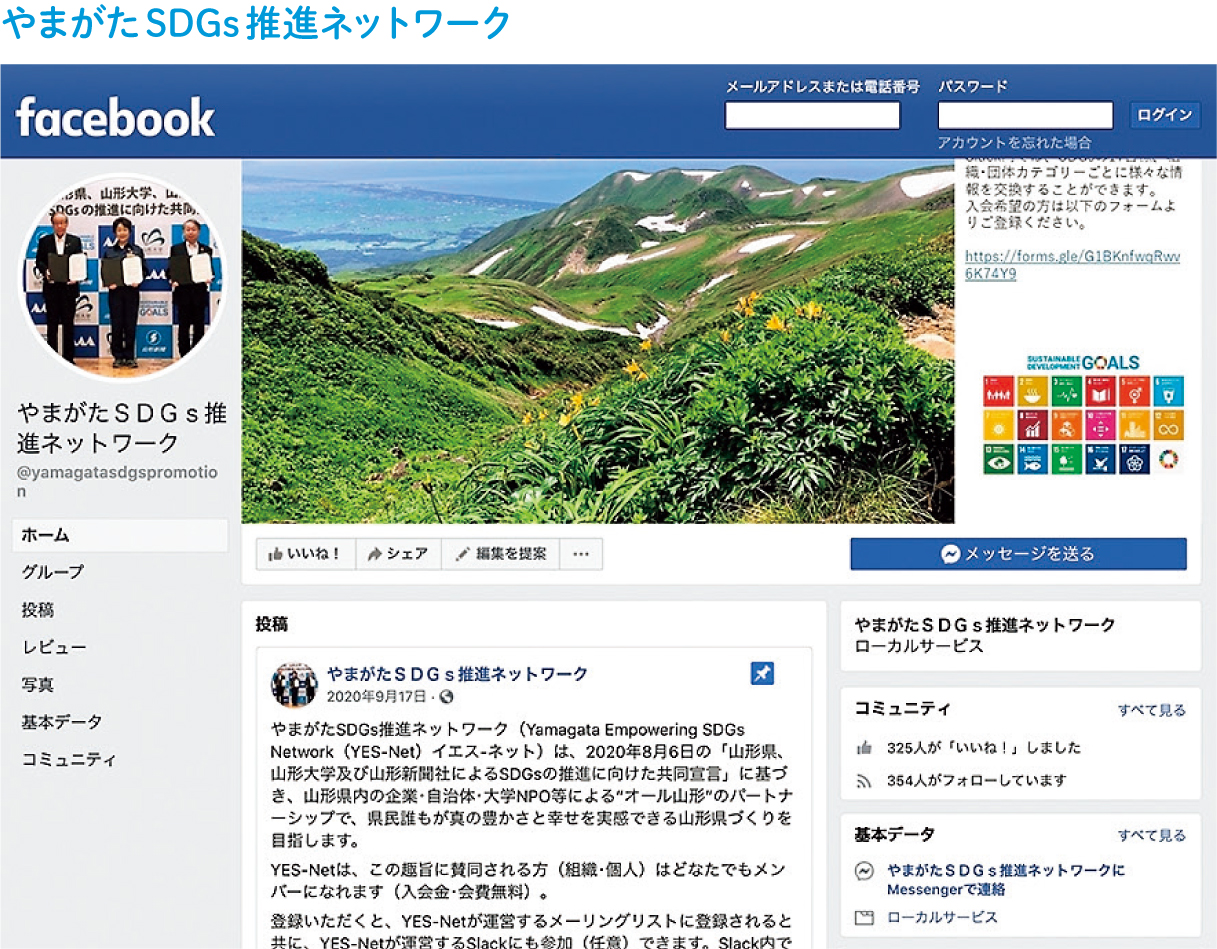Focus the email or phone number field
Viewport: 1217px width, 949px height.
click(x=812, y=115)
